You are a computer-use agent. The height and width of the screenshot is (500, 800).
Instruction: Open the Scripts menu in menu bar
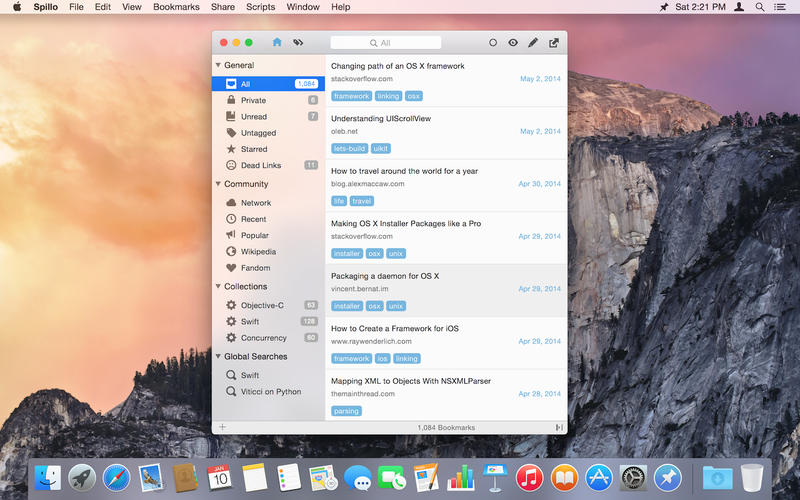[x=260, y=7]
